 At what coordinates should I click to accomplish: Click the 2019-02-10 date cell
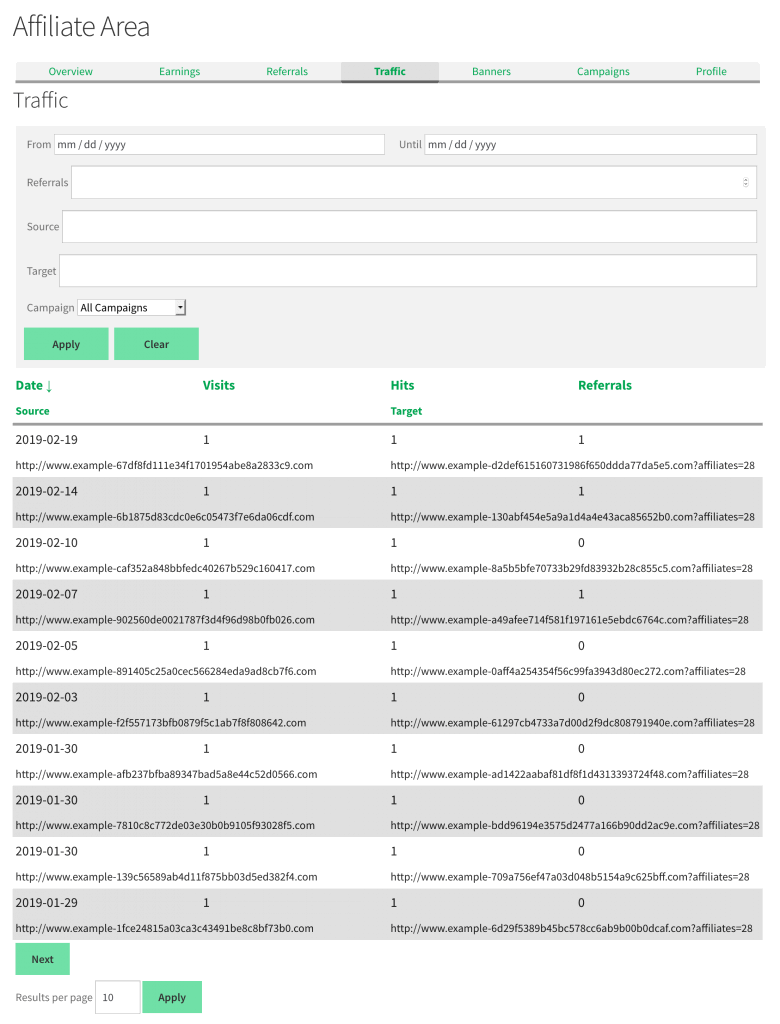(46, 543)
